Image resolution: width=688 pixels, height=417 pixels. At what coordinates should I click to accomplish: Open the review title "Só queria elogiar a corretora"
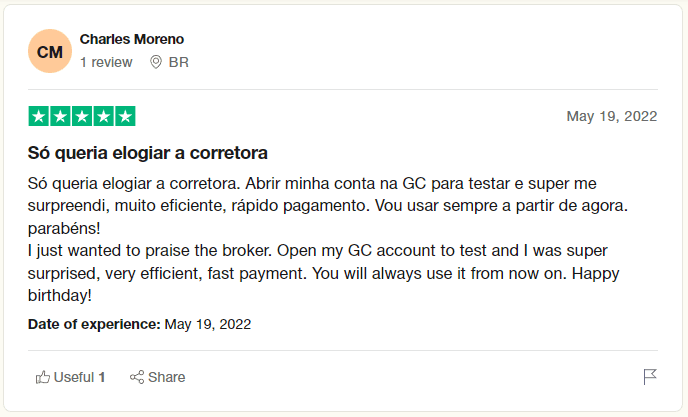point(147,153)
